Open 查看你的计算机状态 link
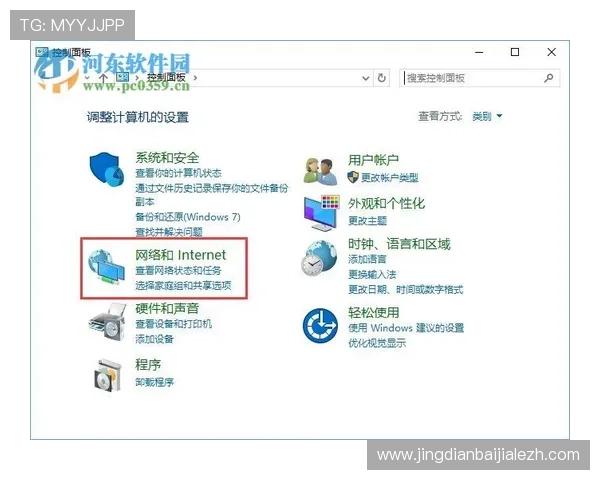Viewport: 600px width, 480px height. [x=178, y=173]
